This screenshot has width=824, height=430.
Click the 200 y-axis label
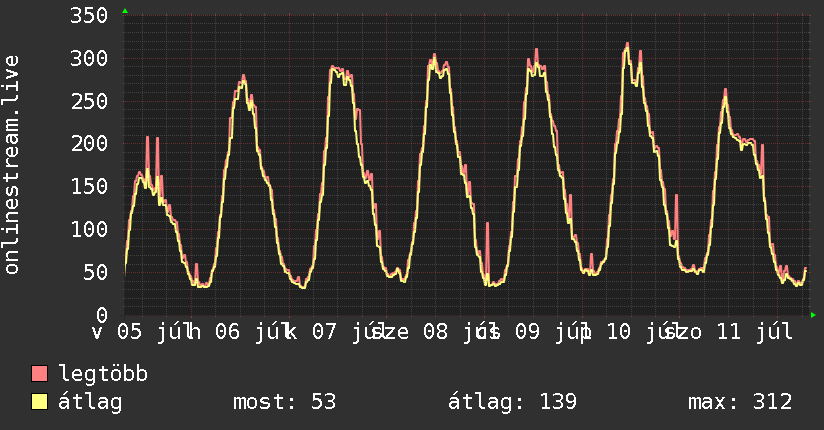point(89,144)
